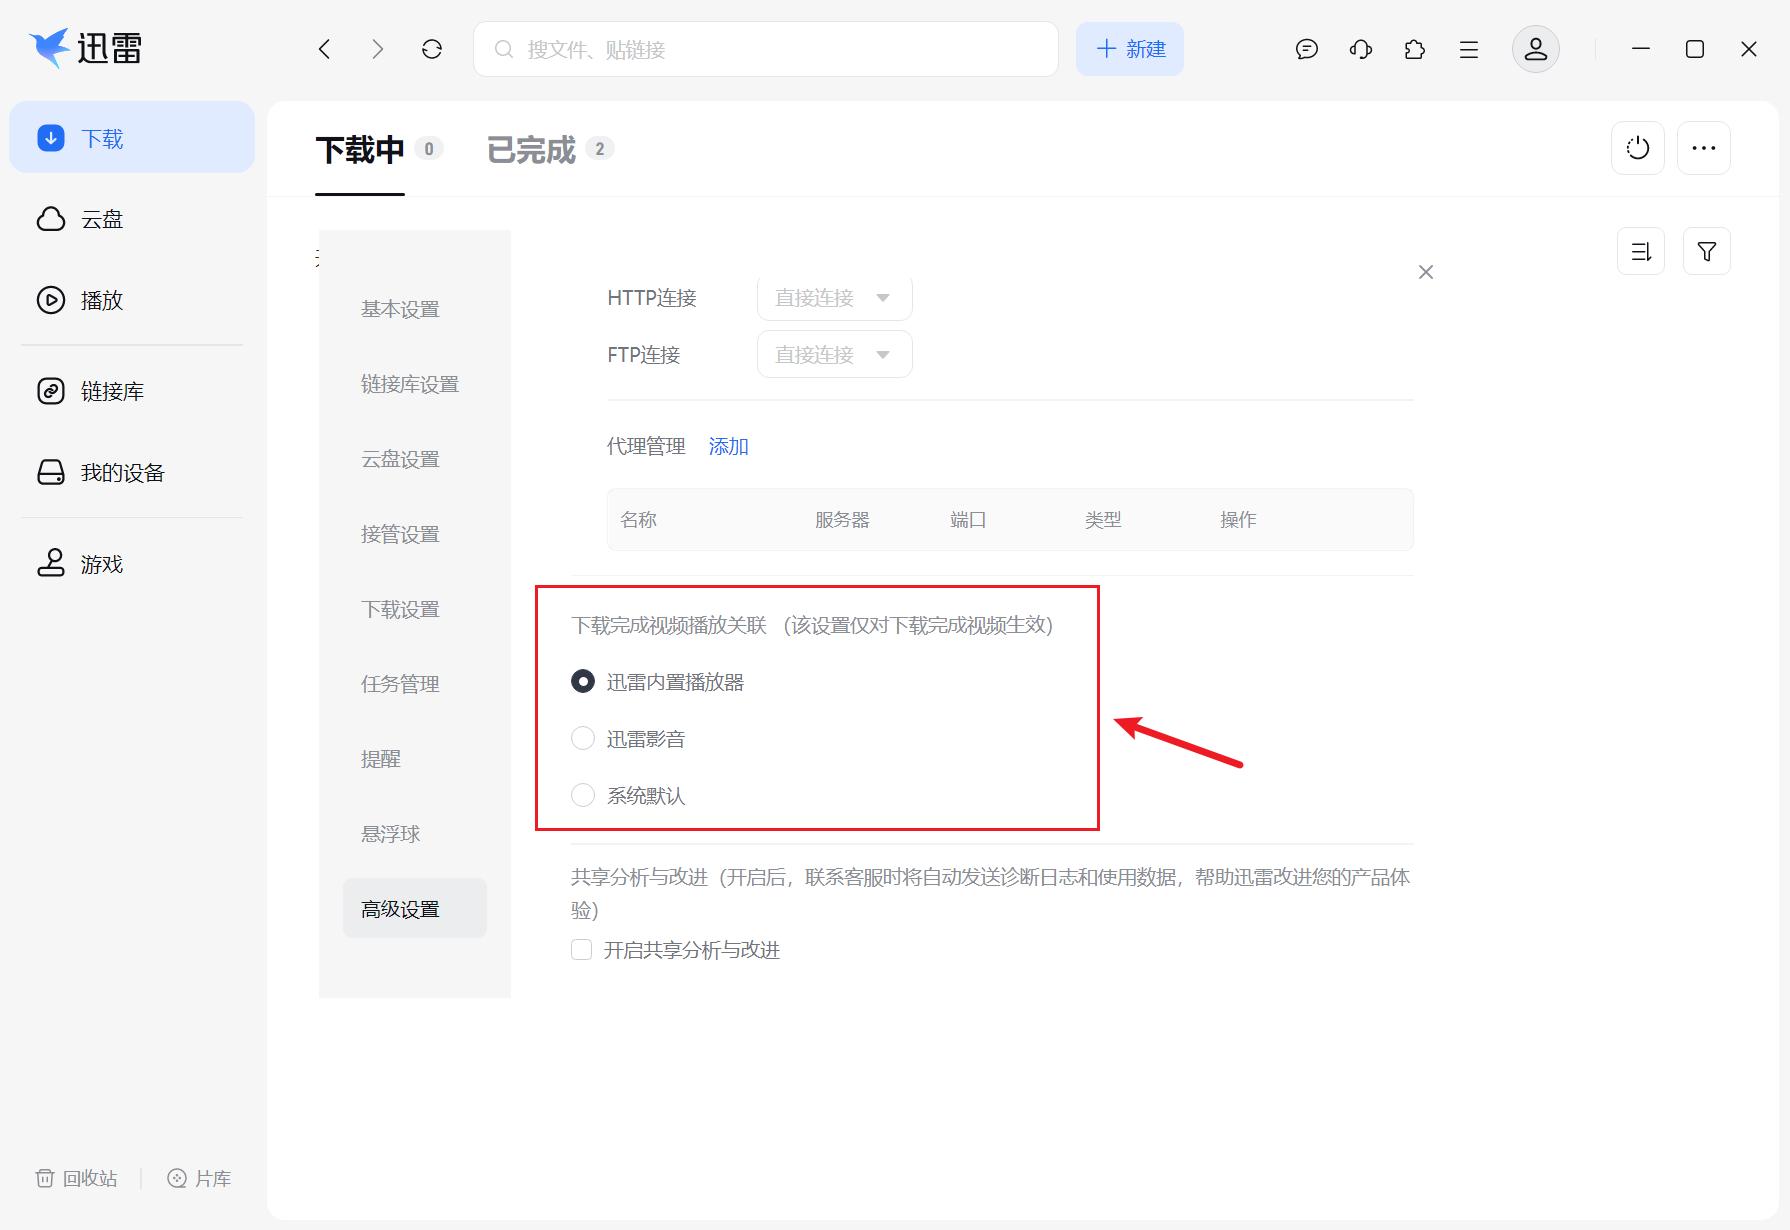This screenshot has height=1230, width=1790.
Task: Click the 服务器 column header
Action: (842, 519)
